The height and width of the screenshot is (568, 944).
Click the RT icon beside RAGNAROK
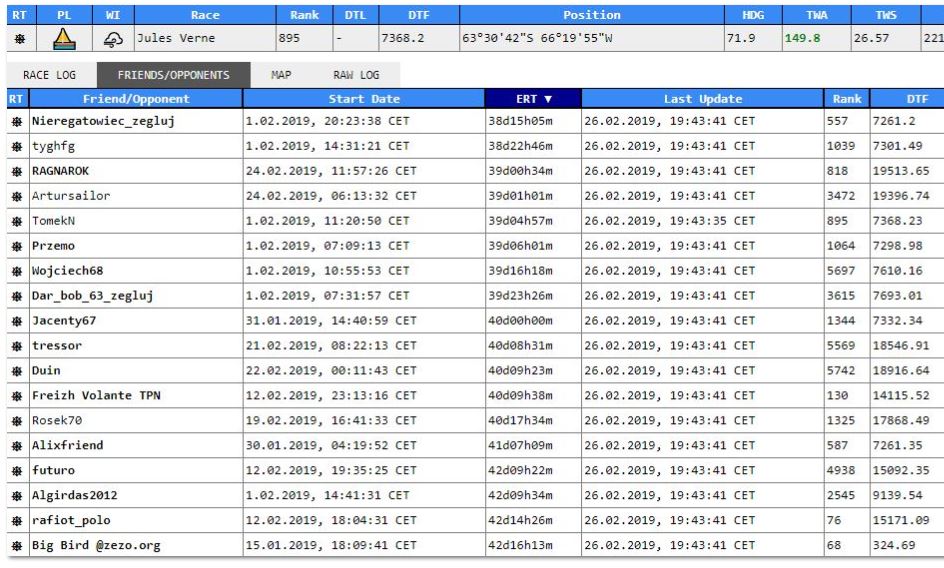coord(16,171)
